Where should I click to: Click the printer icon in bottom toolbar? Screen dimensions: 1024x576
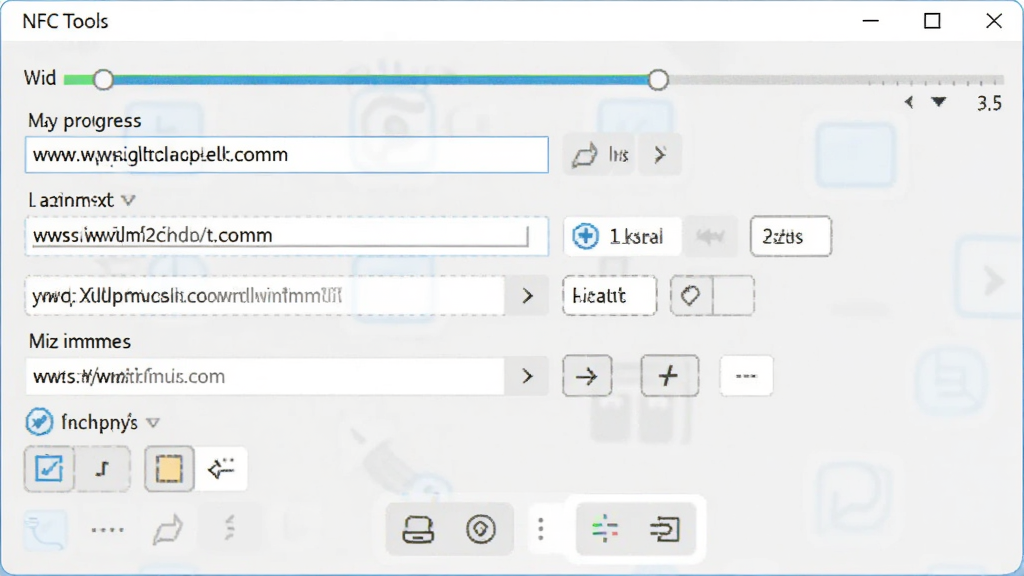pyautogui.click(x=418, y=529)
